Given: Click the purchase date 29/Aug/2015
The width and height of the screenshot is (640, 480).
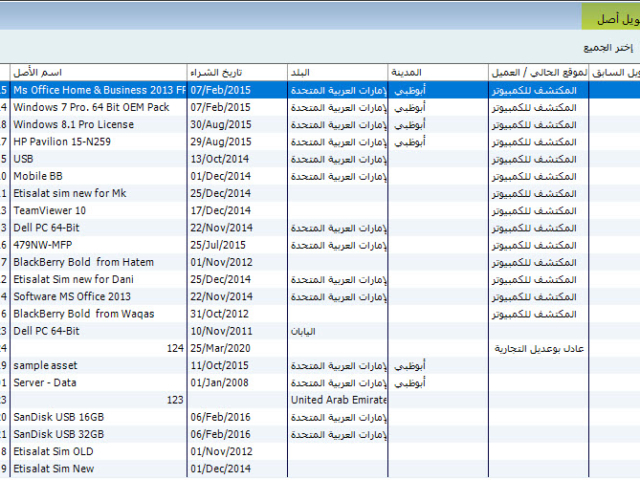Looking at the screenshot, I should tap(221, 142).
